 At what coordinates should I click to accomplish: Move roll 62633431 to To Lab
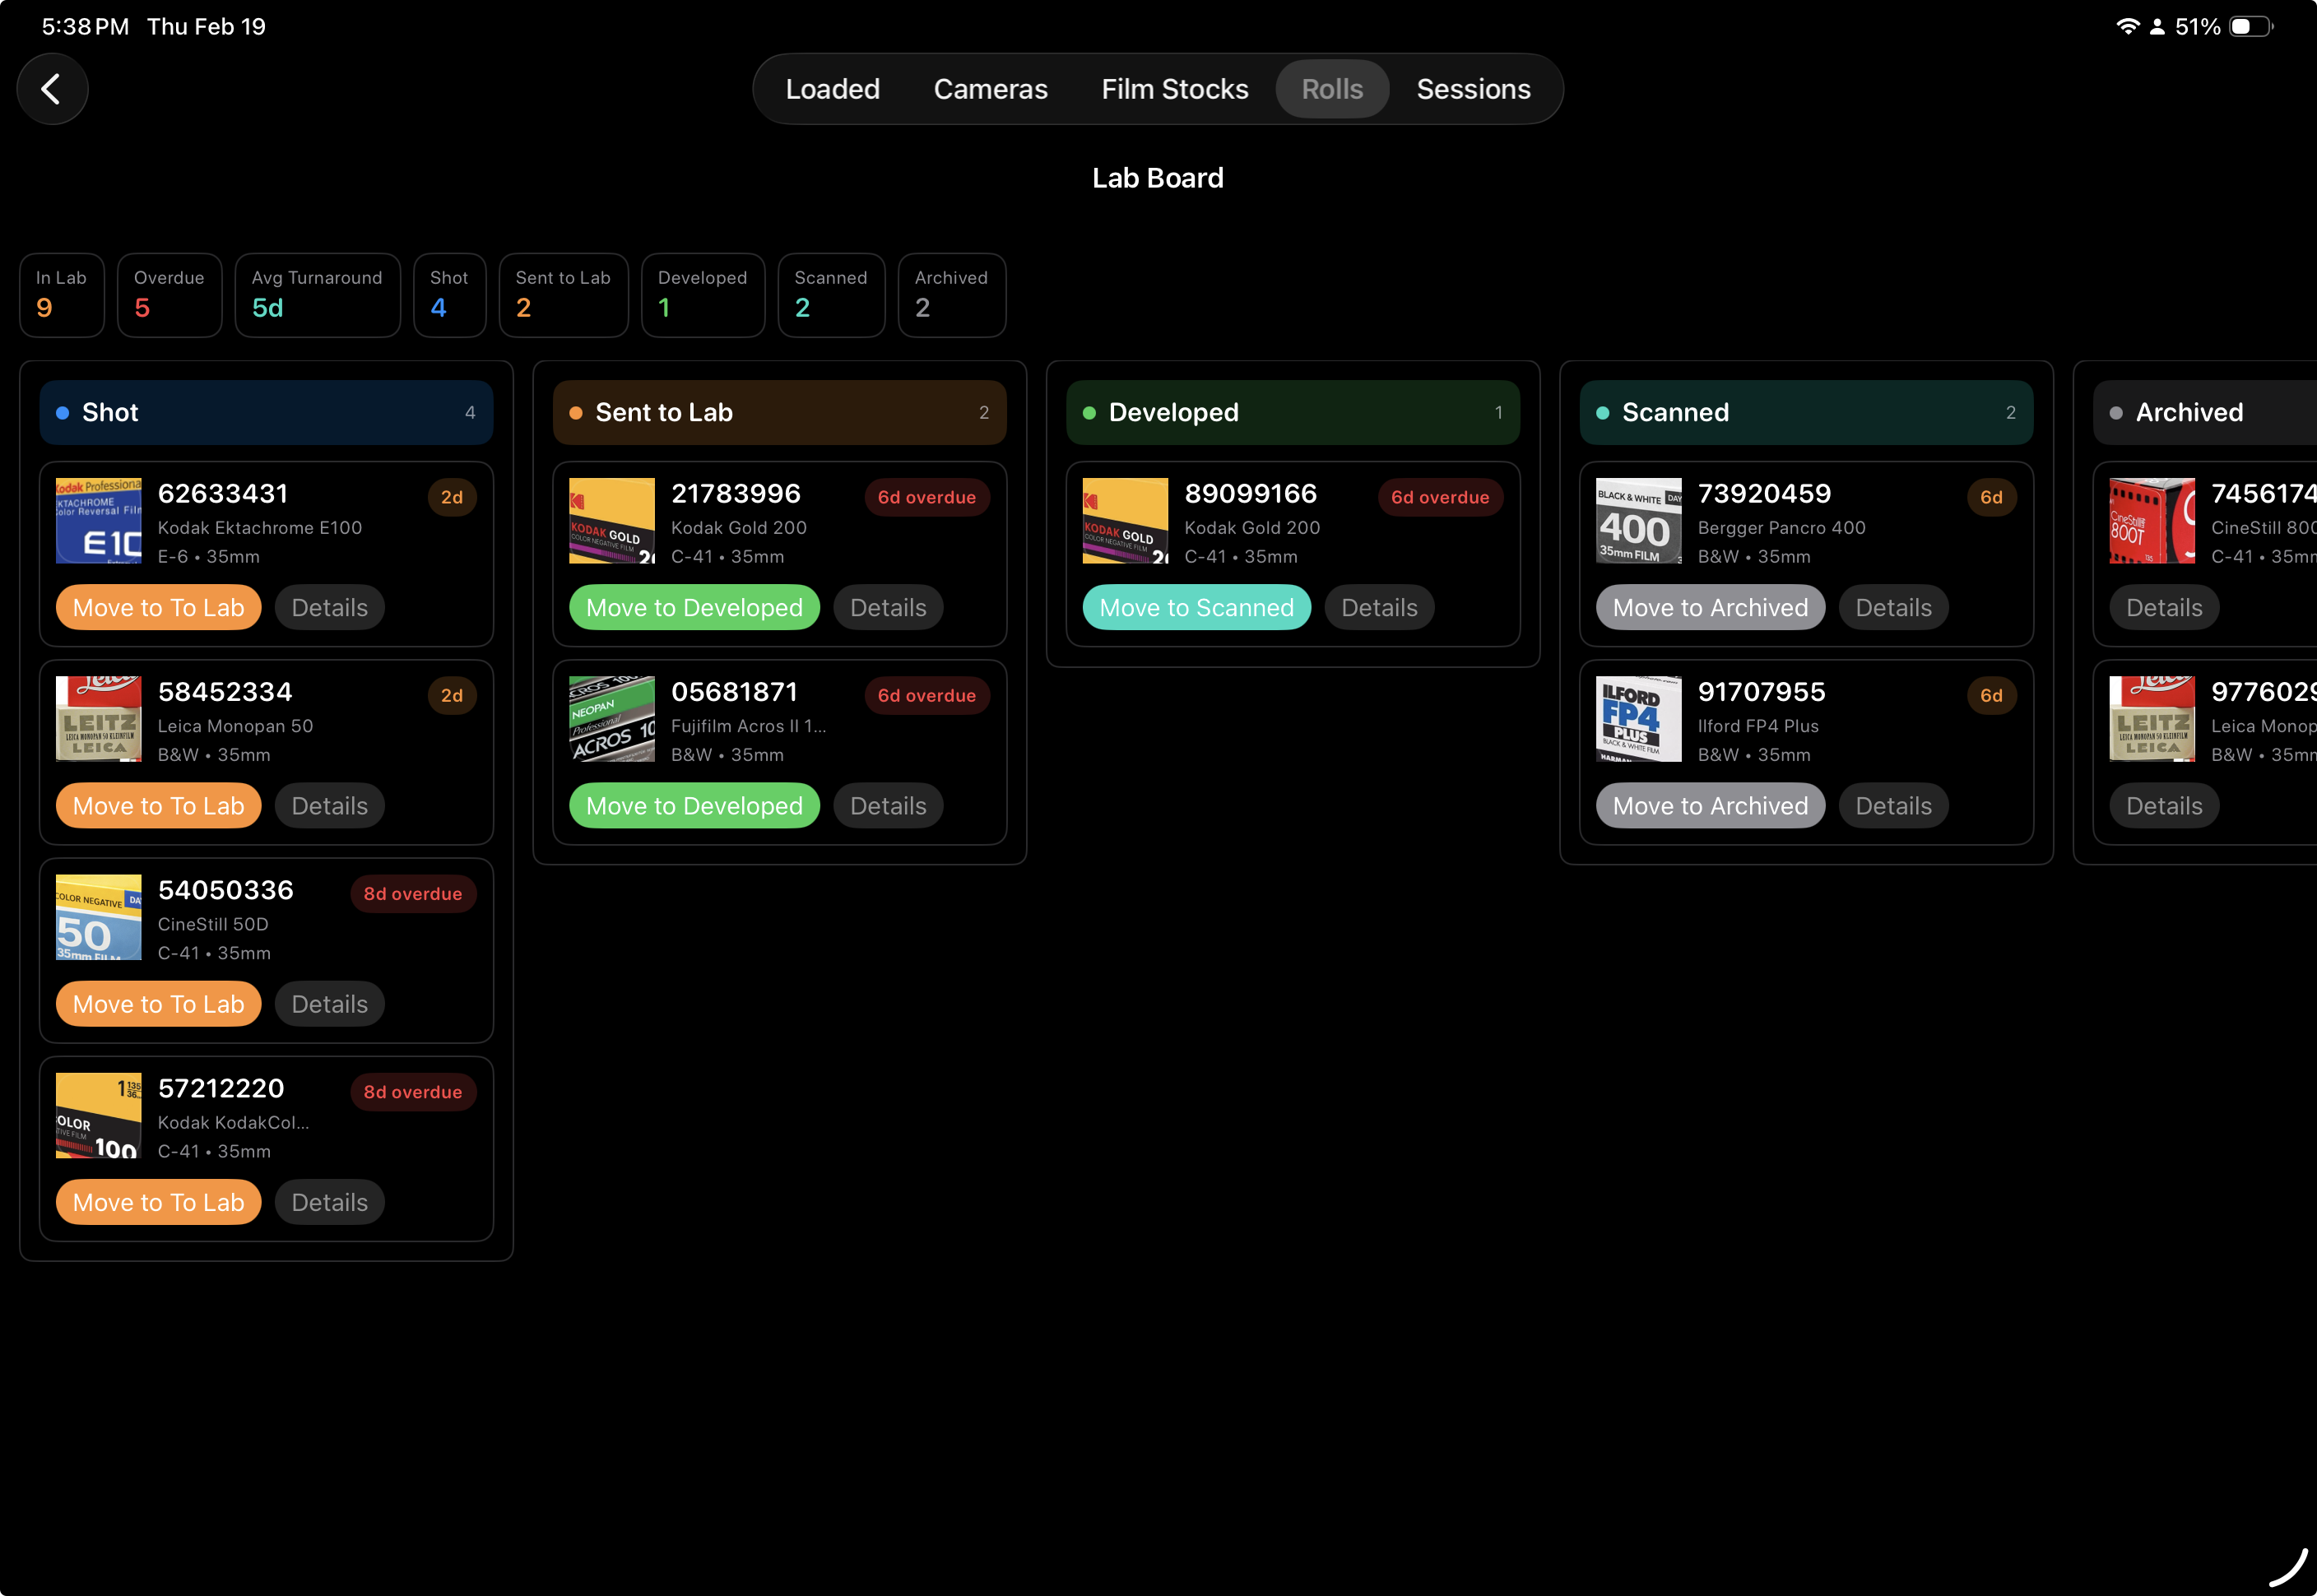tap(158, 607)
